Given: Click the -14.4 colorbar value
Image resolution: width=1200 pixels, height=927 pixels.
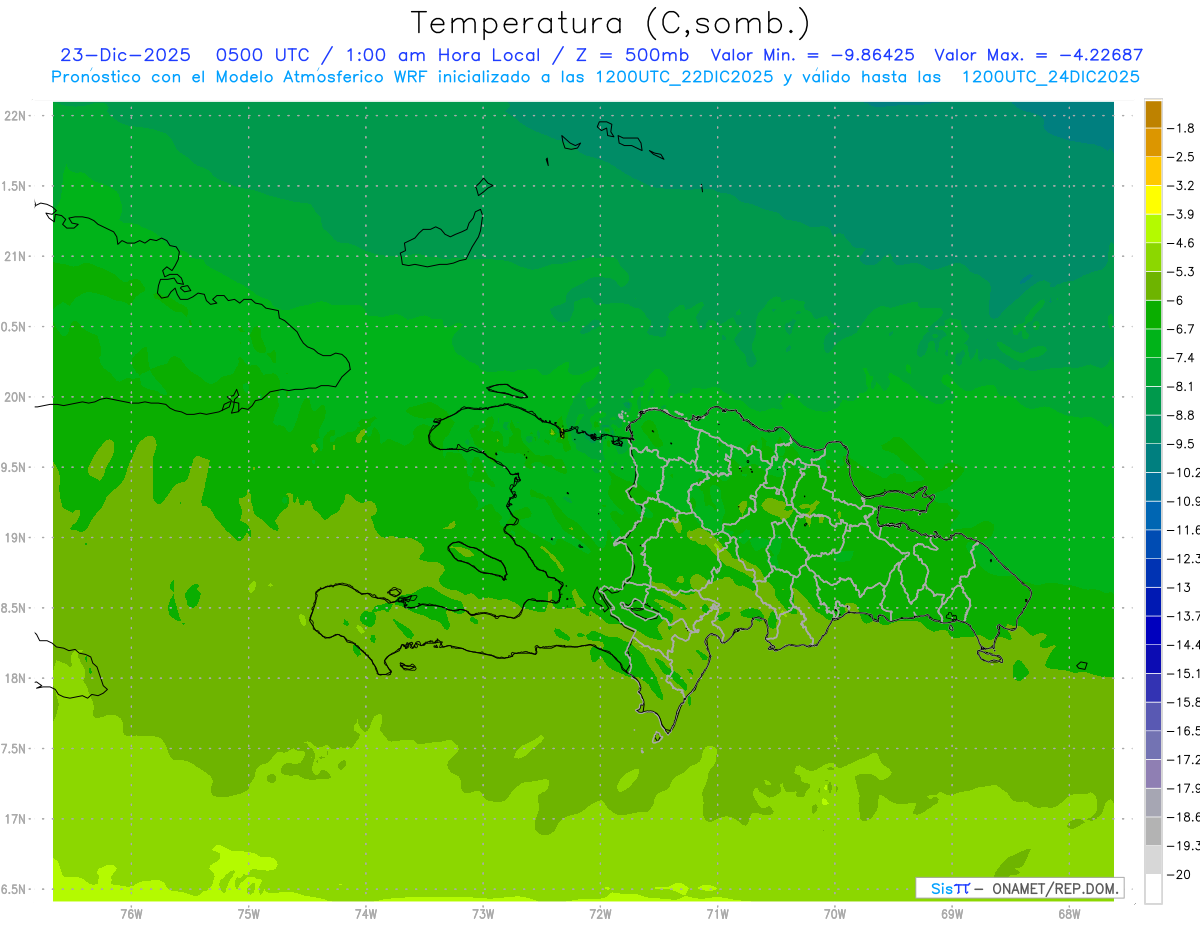Looking at the screenshot, I should tap(1183, 644).
